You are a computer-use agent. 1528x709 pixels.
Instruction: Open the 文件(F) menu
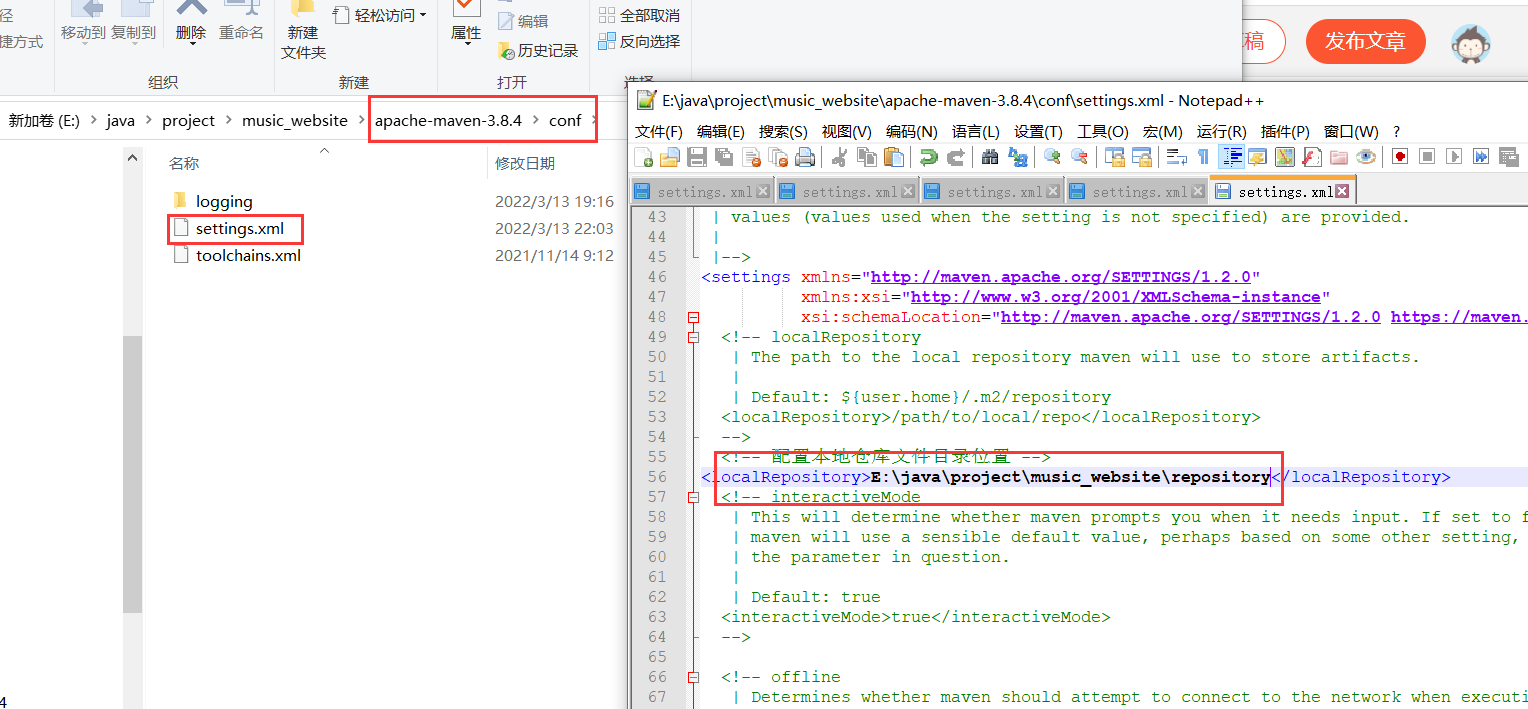click(x=659, y=131)
